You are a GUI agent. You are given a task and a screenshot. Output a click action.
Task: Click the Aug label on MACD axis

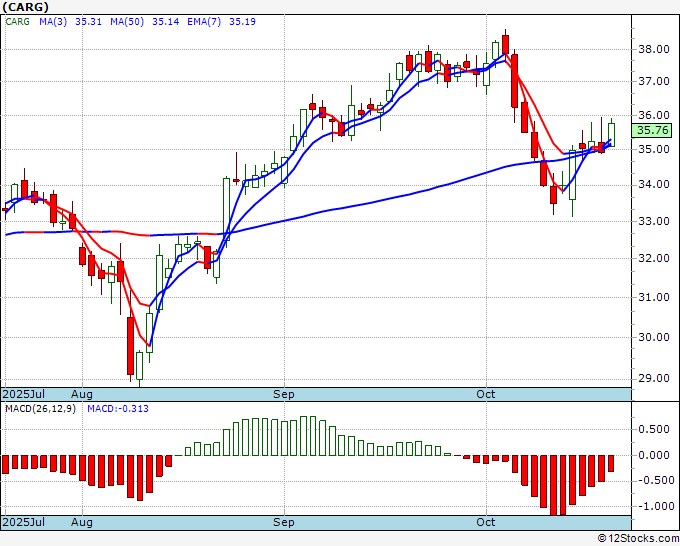pos(82,522)
